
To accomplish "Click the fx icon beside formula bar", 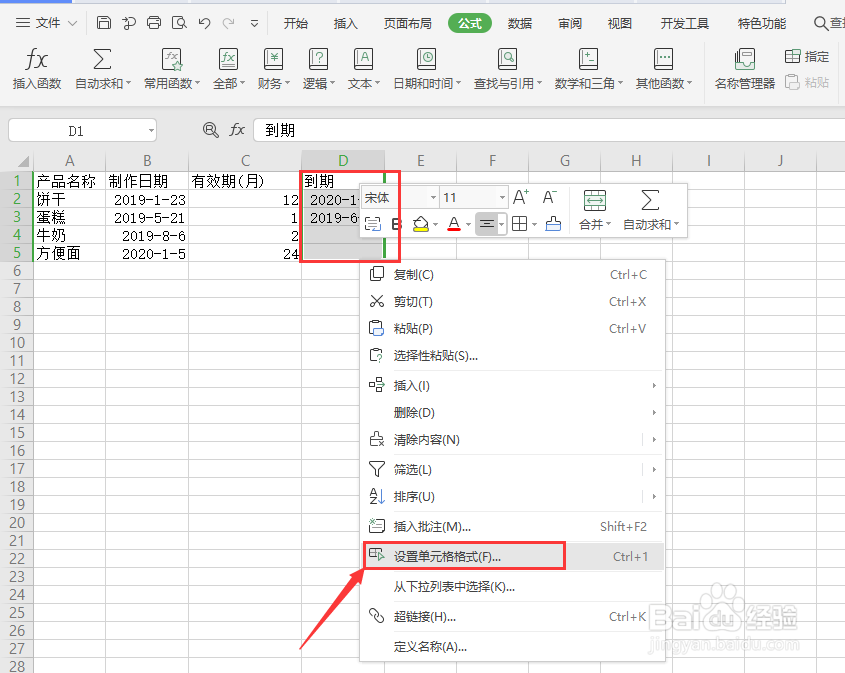I will coord(237,130).
